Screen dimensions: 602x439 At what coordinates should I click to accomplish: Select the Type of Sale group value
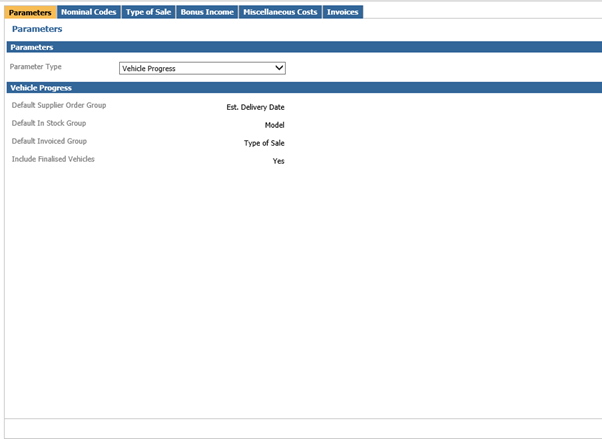coord(264,143)
